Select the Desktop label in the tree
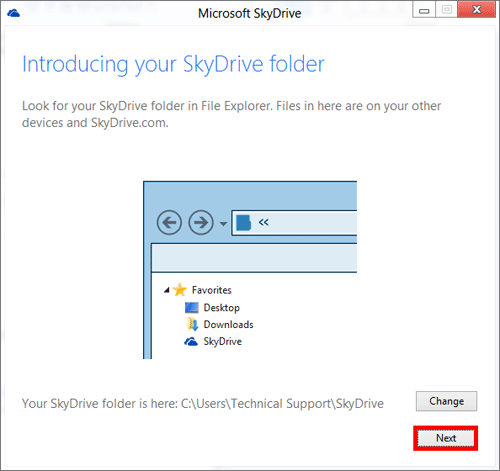The width and height of the screenshot is (500, 471). click(222, 308)
